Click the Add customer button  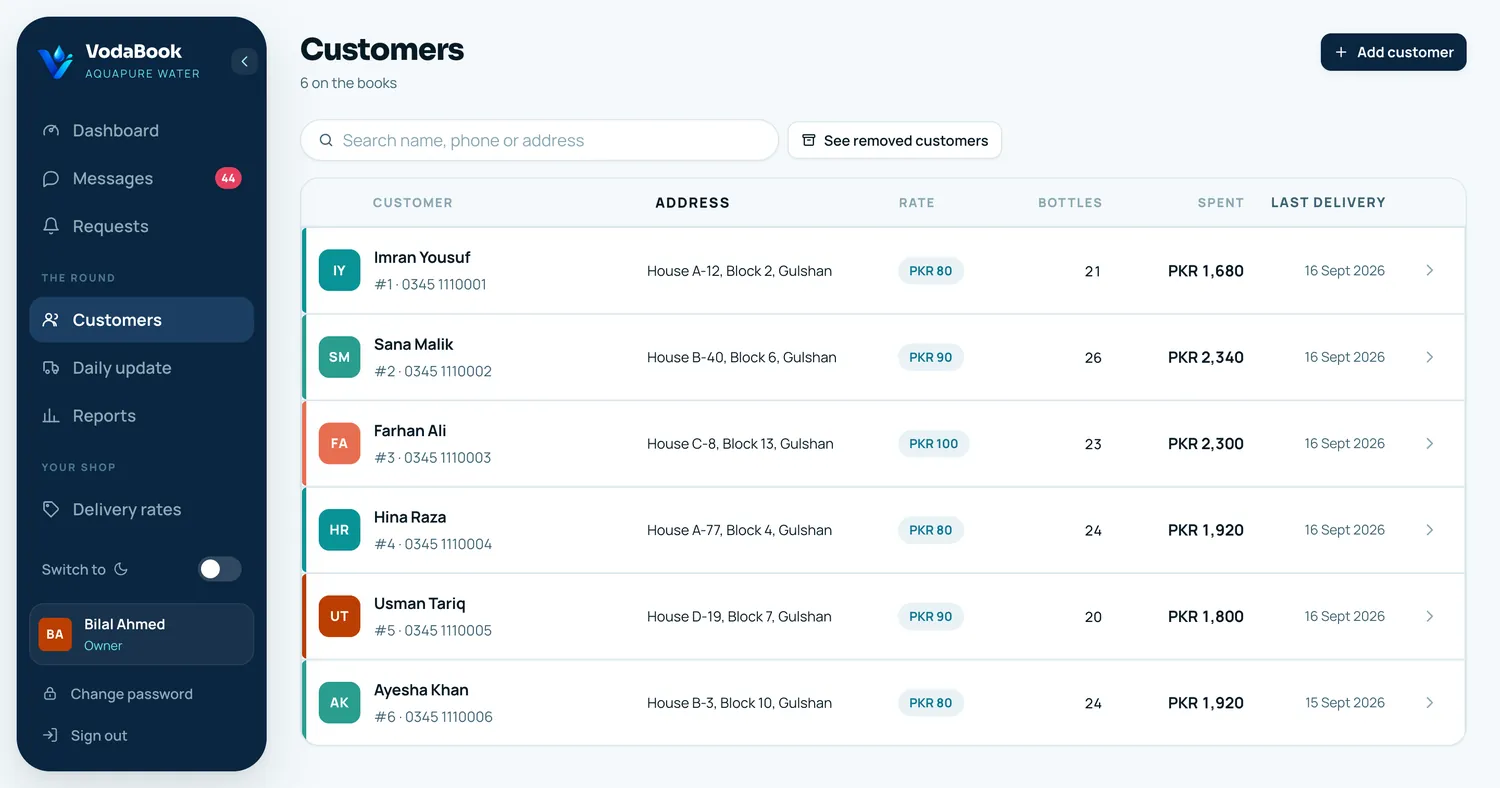point(1393,52)
